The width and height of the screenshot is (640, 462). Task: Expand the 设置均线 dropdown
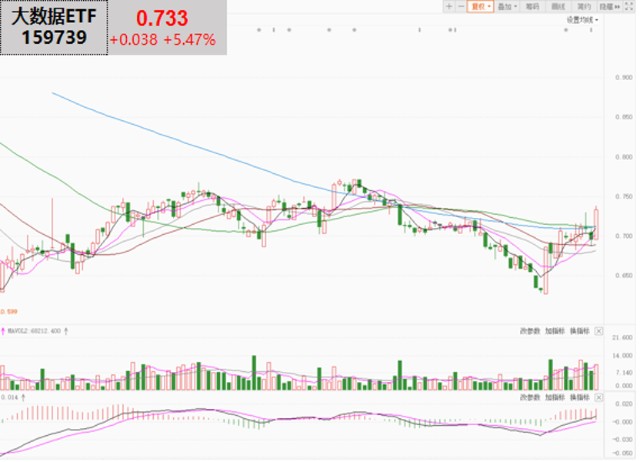[582, 19]
